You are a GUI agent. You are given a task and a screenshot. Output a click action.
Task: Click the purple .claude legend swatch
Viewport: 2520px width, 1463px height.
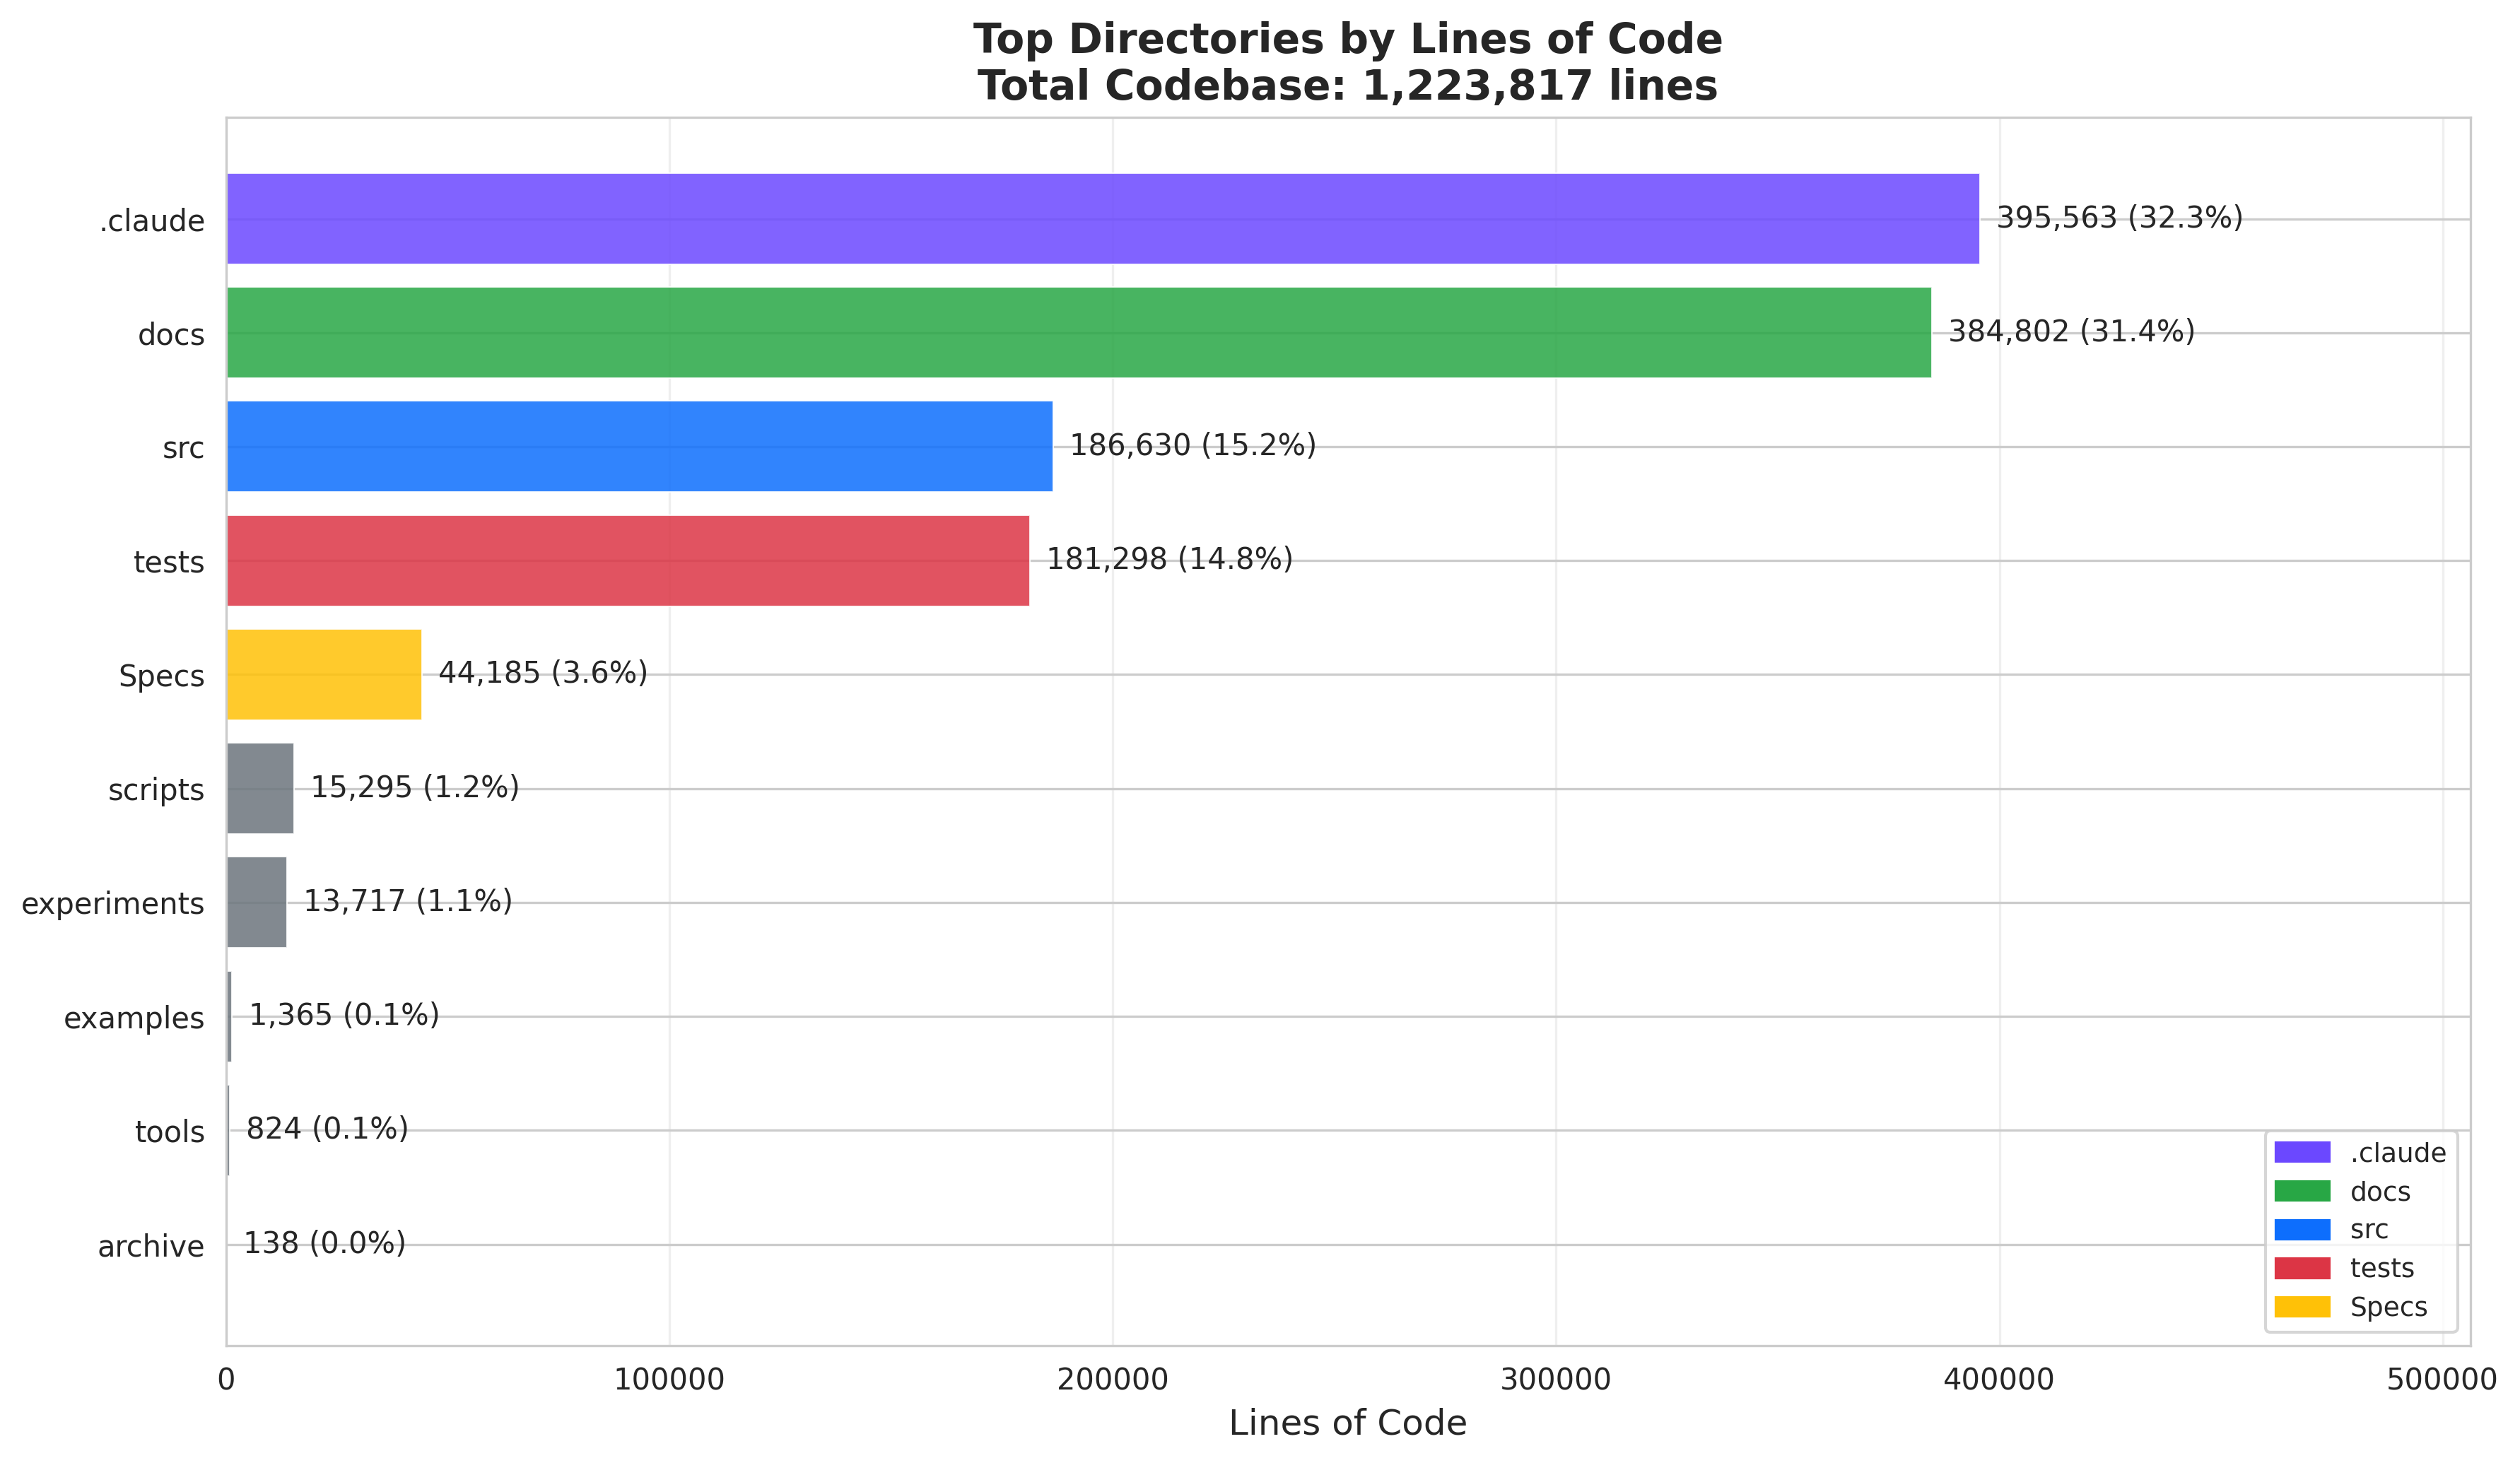[x=2302, y=1153]
